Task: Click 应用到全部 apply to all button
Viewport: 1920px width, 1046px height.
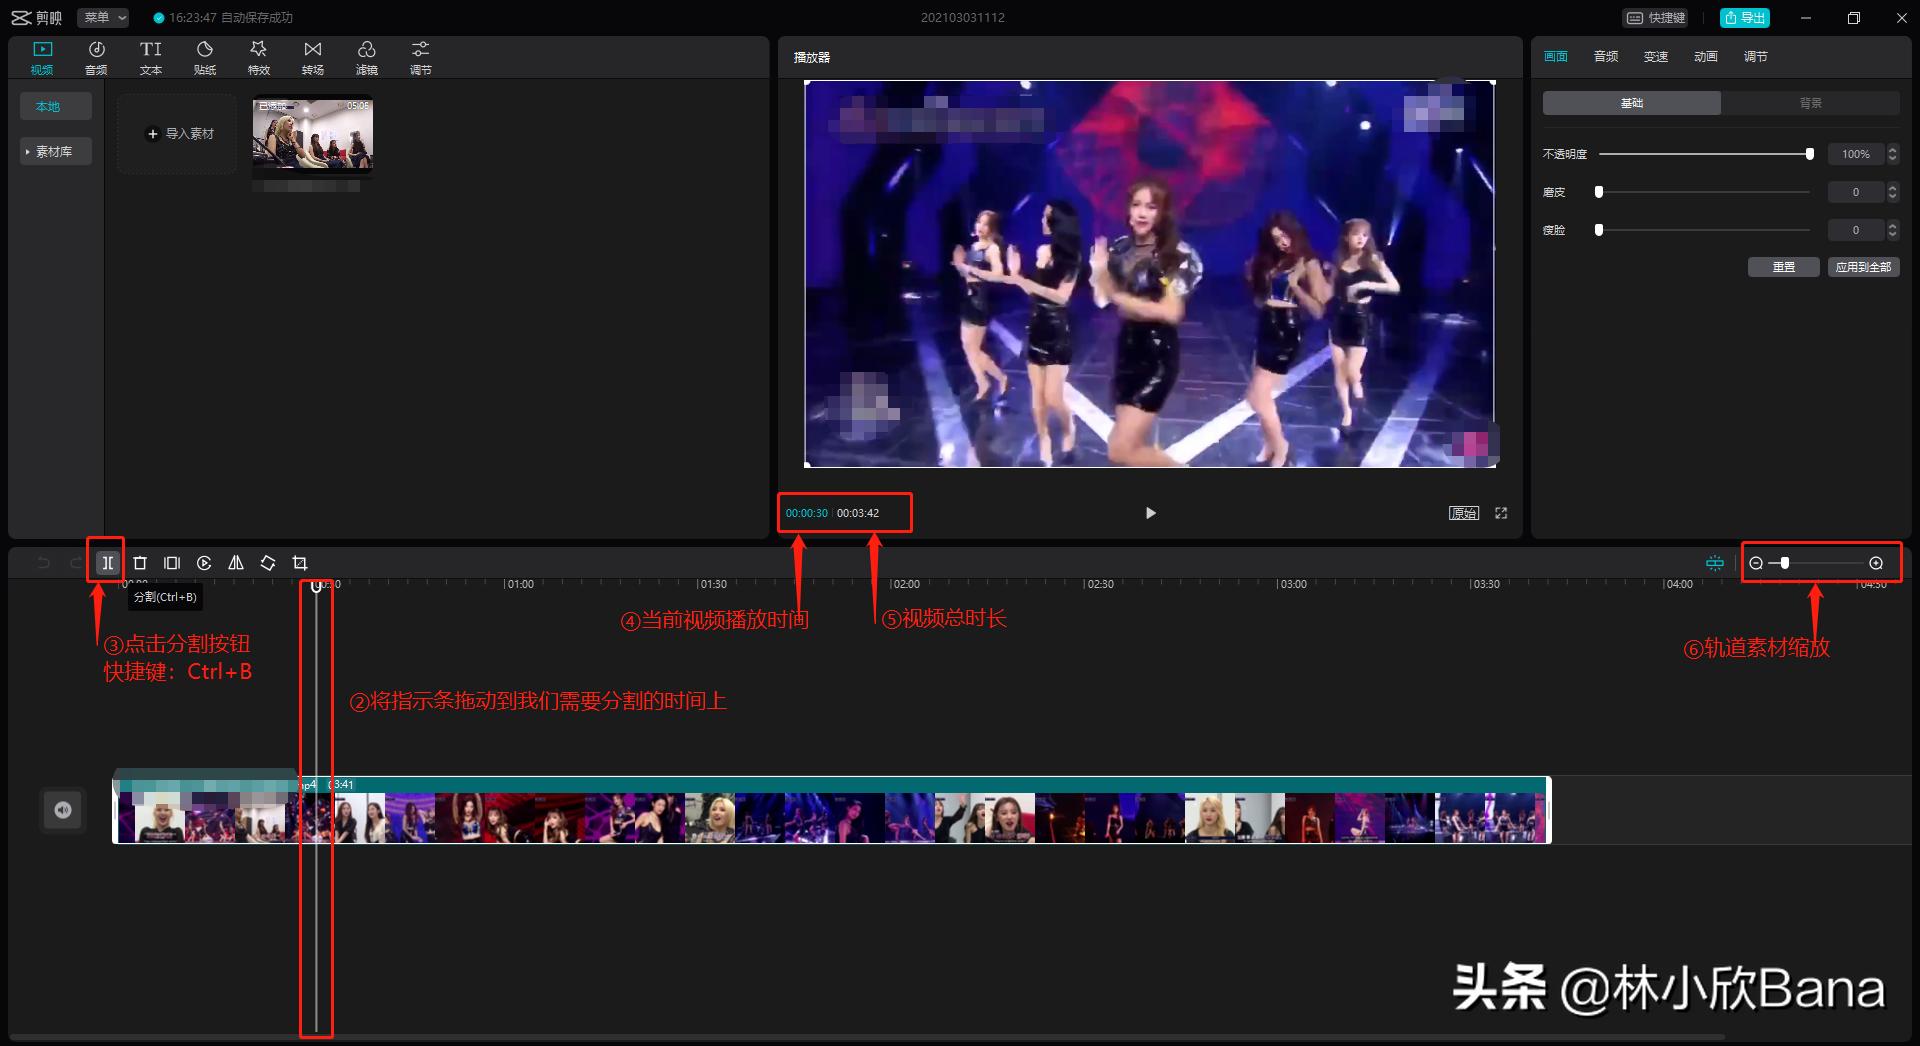Action: coord(1863,267)
